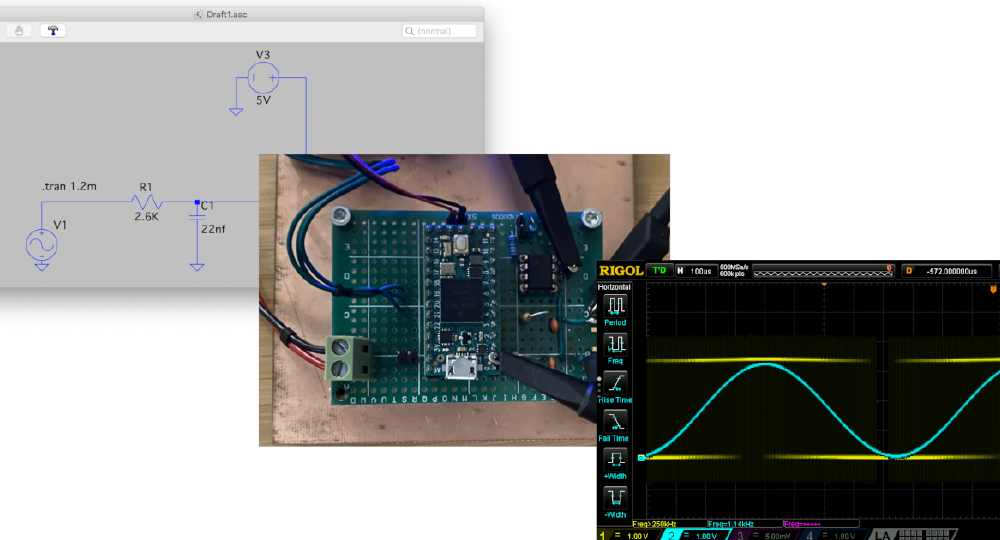Viewport: 1000px width, 540px height.
Task: Click the hammer control panel button
Action: coord(53,31)
